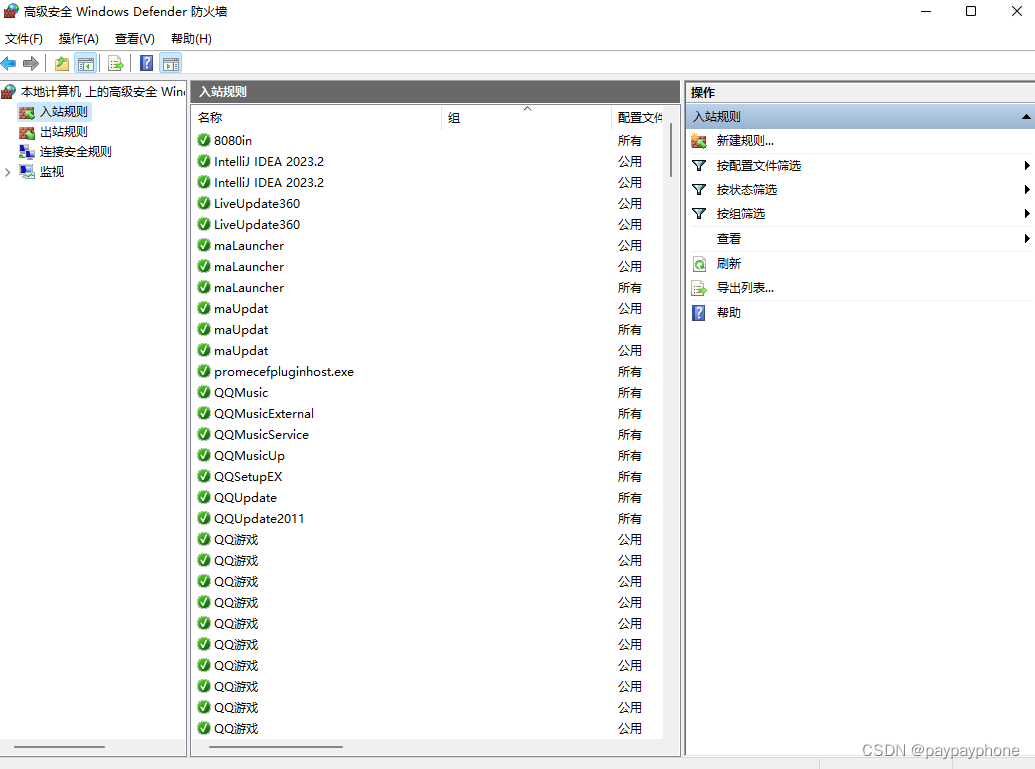Click the 监视 tree node icon
This screenshot has height=769, width=1035.
click(26, 172)
